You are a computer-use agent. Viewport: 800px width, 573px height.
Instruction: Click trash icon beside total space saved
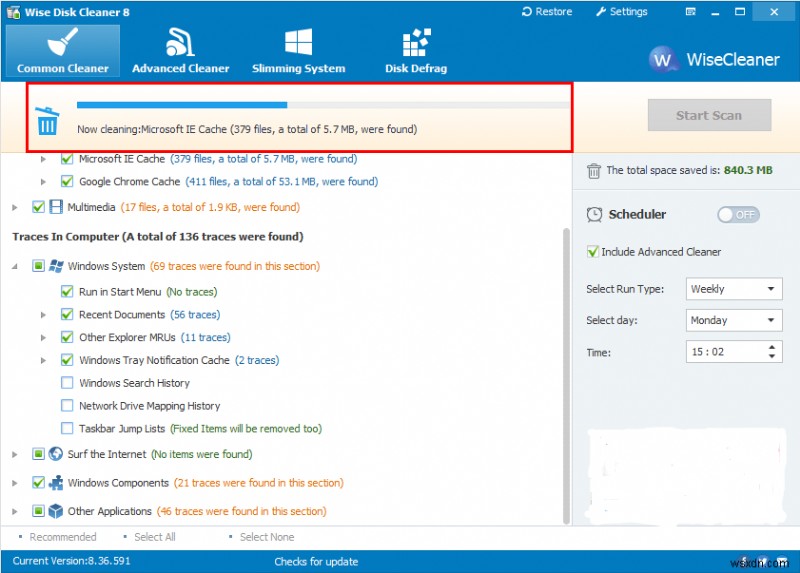pyautogui.click(x=593, y=171)
